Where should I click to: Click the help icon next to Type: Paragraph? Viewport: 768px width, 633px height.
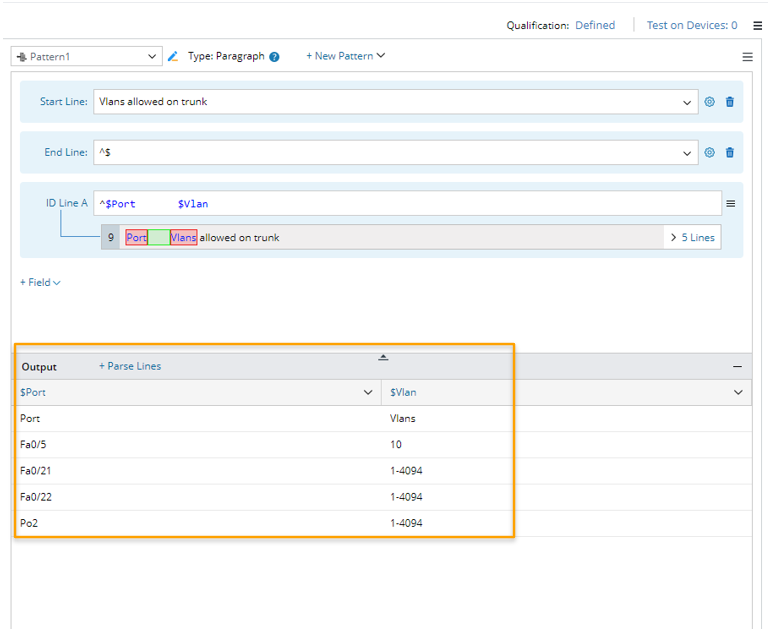click(274, 57)
